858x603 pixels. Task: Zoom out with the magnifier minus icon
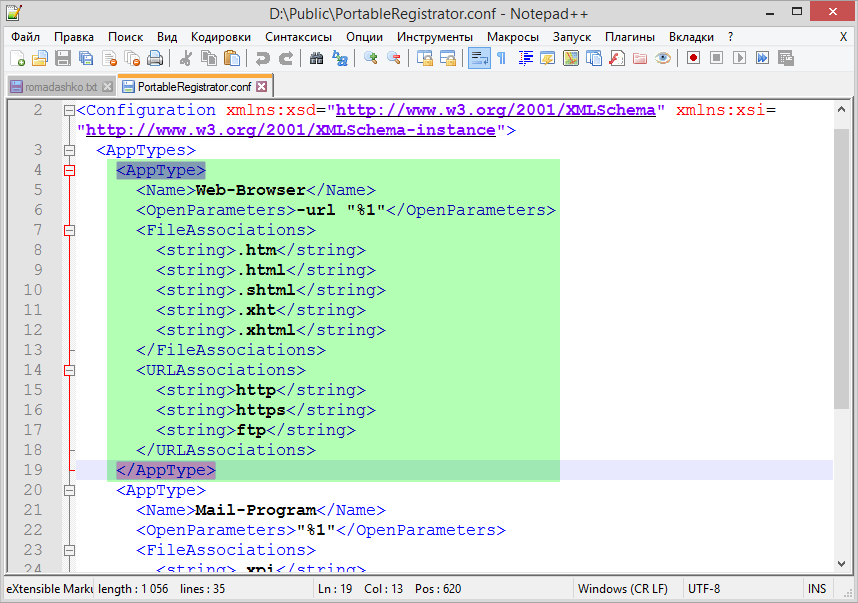(393, 58)
